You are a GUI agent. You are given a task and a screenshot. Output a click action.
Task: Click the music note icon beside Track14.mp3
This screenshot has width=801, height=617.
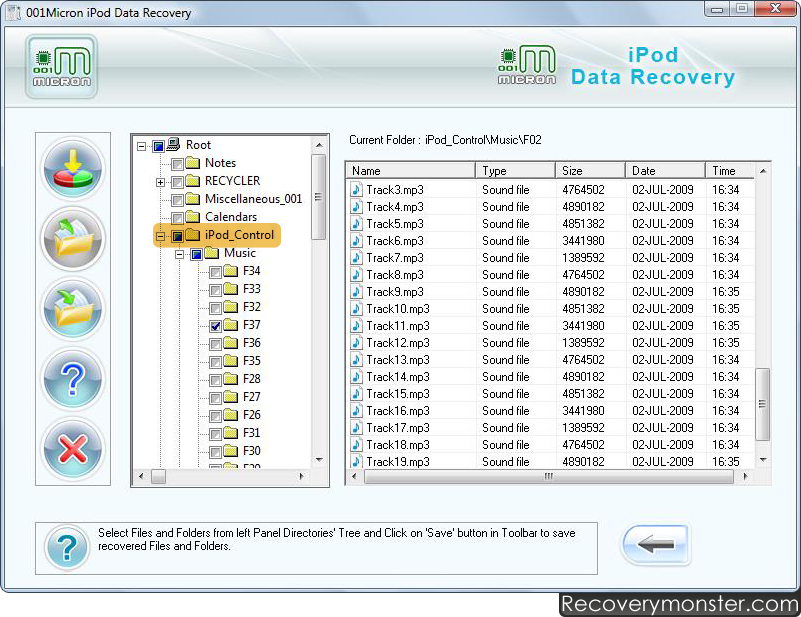tap(356, 377)
